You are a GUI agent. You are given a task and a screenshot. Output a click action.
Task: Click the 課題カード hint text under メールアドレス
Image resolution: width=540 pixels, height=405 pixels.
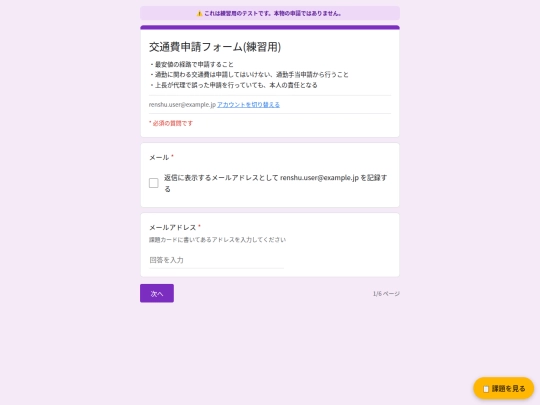217,240
